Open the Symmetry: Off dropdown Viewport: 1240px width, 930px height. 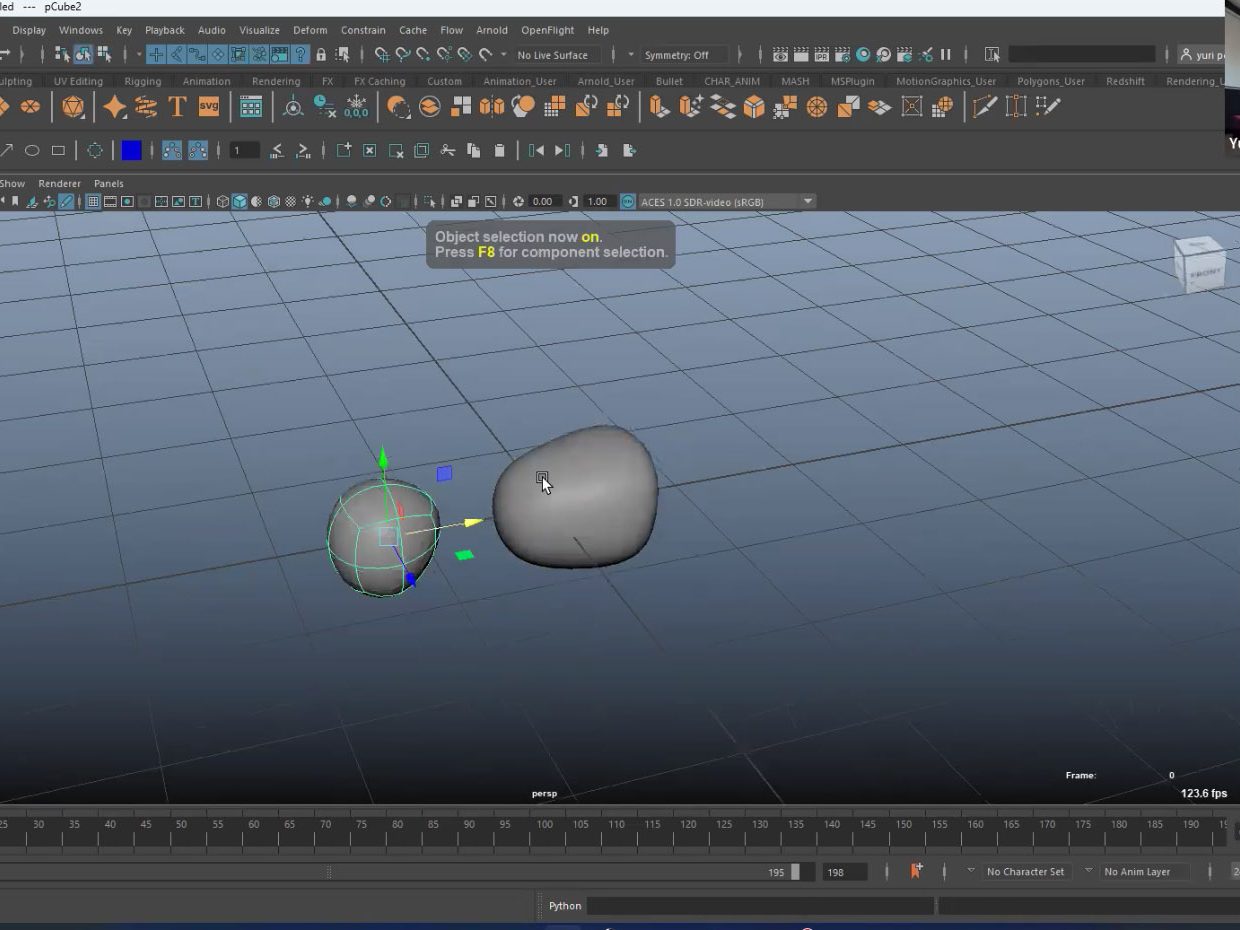pyautogui.click(x=676, y=55)
